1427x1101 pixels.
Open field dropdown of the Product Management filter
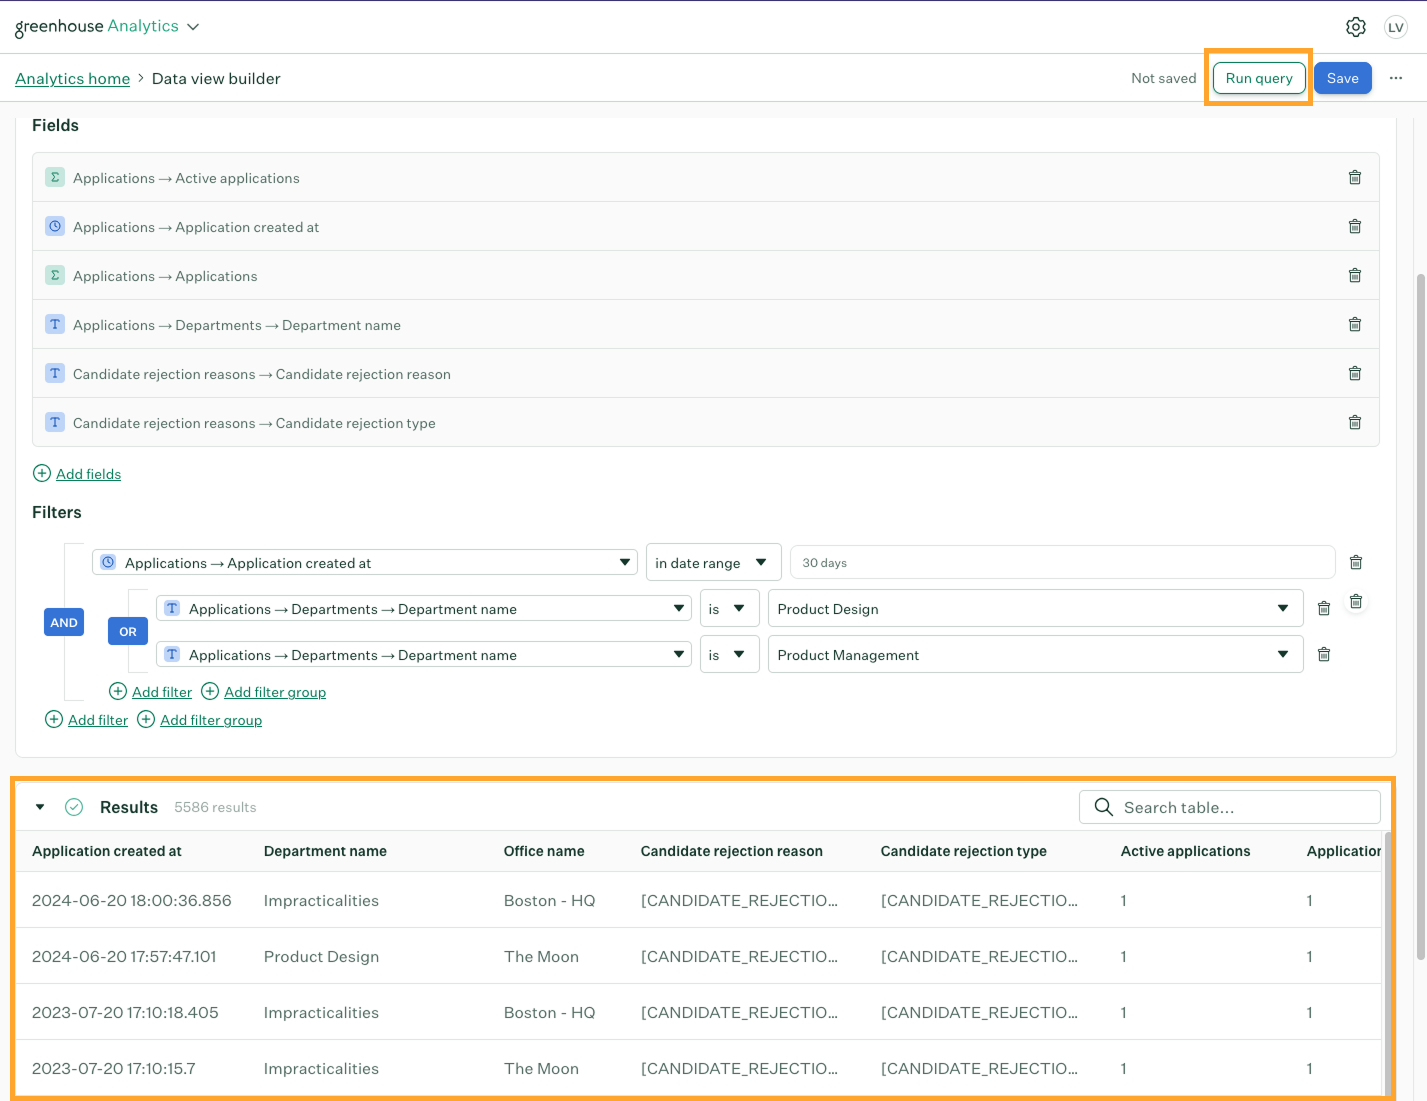coord(424,654)
